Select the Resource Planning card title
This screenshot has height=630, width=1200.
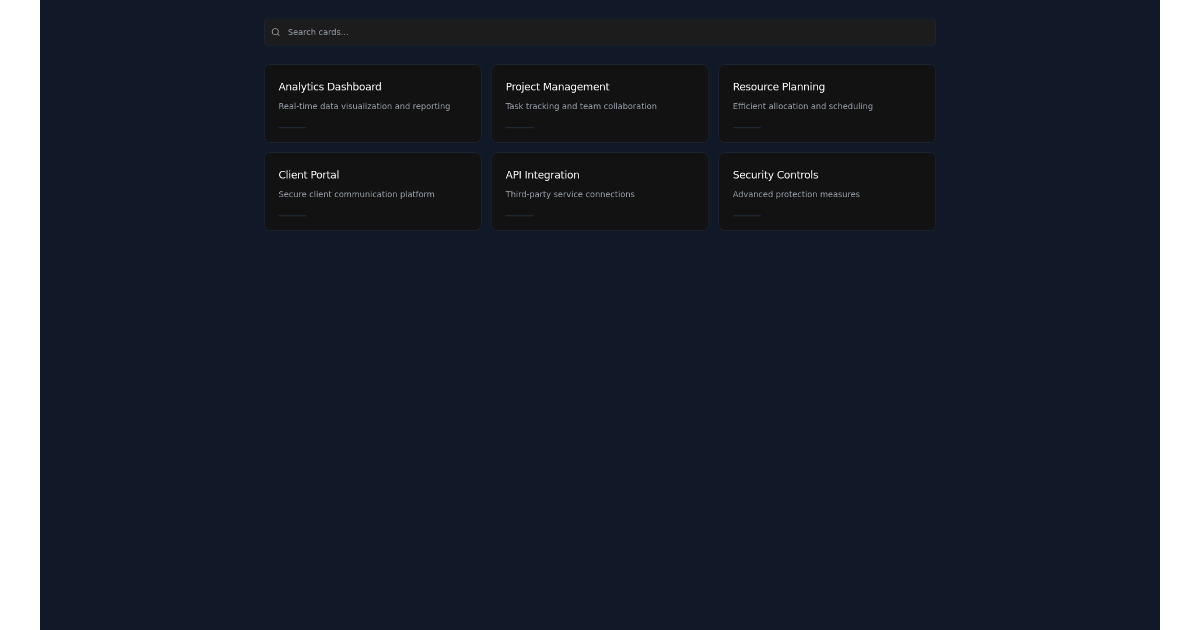[778, 87]
